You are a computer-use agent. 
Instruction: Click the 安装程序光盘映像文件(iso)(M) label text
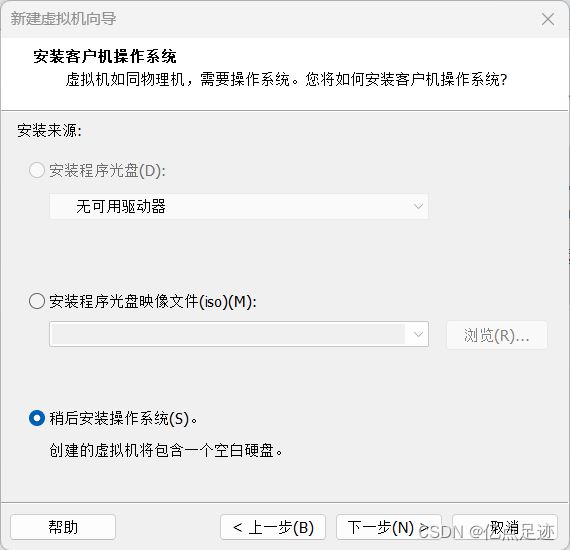pyautogui.click(x=153, y=301)
